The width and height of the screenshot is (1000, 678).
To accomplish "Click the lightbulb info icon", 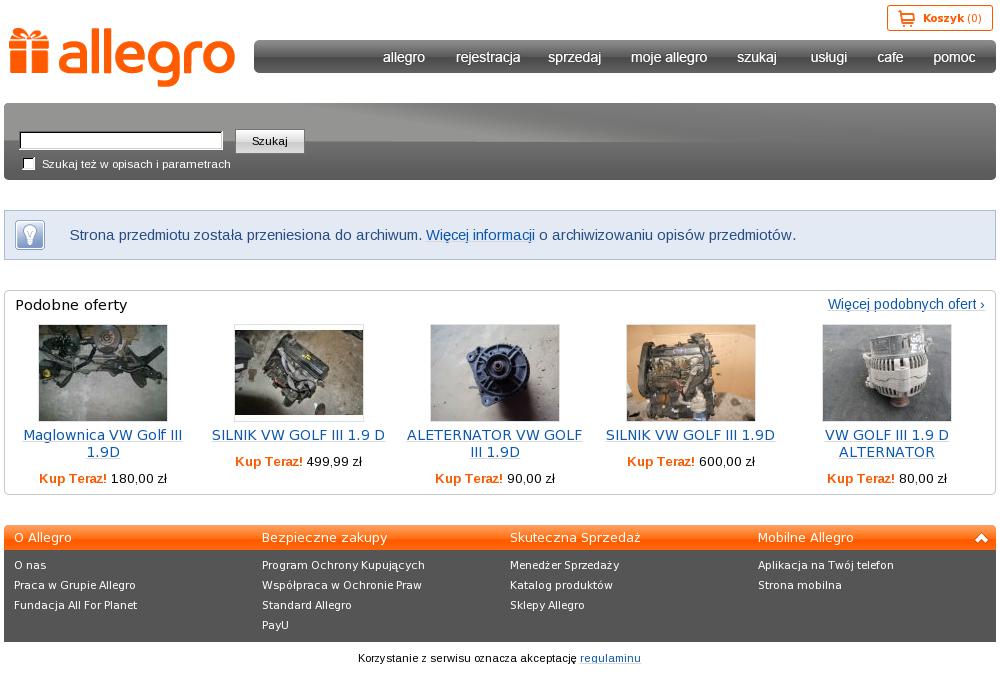I will coord(30,235).
